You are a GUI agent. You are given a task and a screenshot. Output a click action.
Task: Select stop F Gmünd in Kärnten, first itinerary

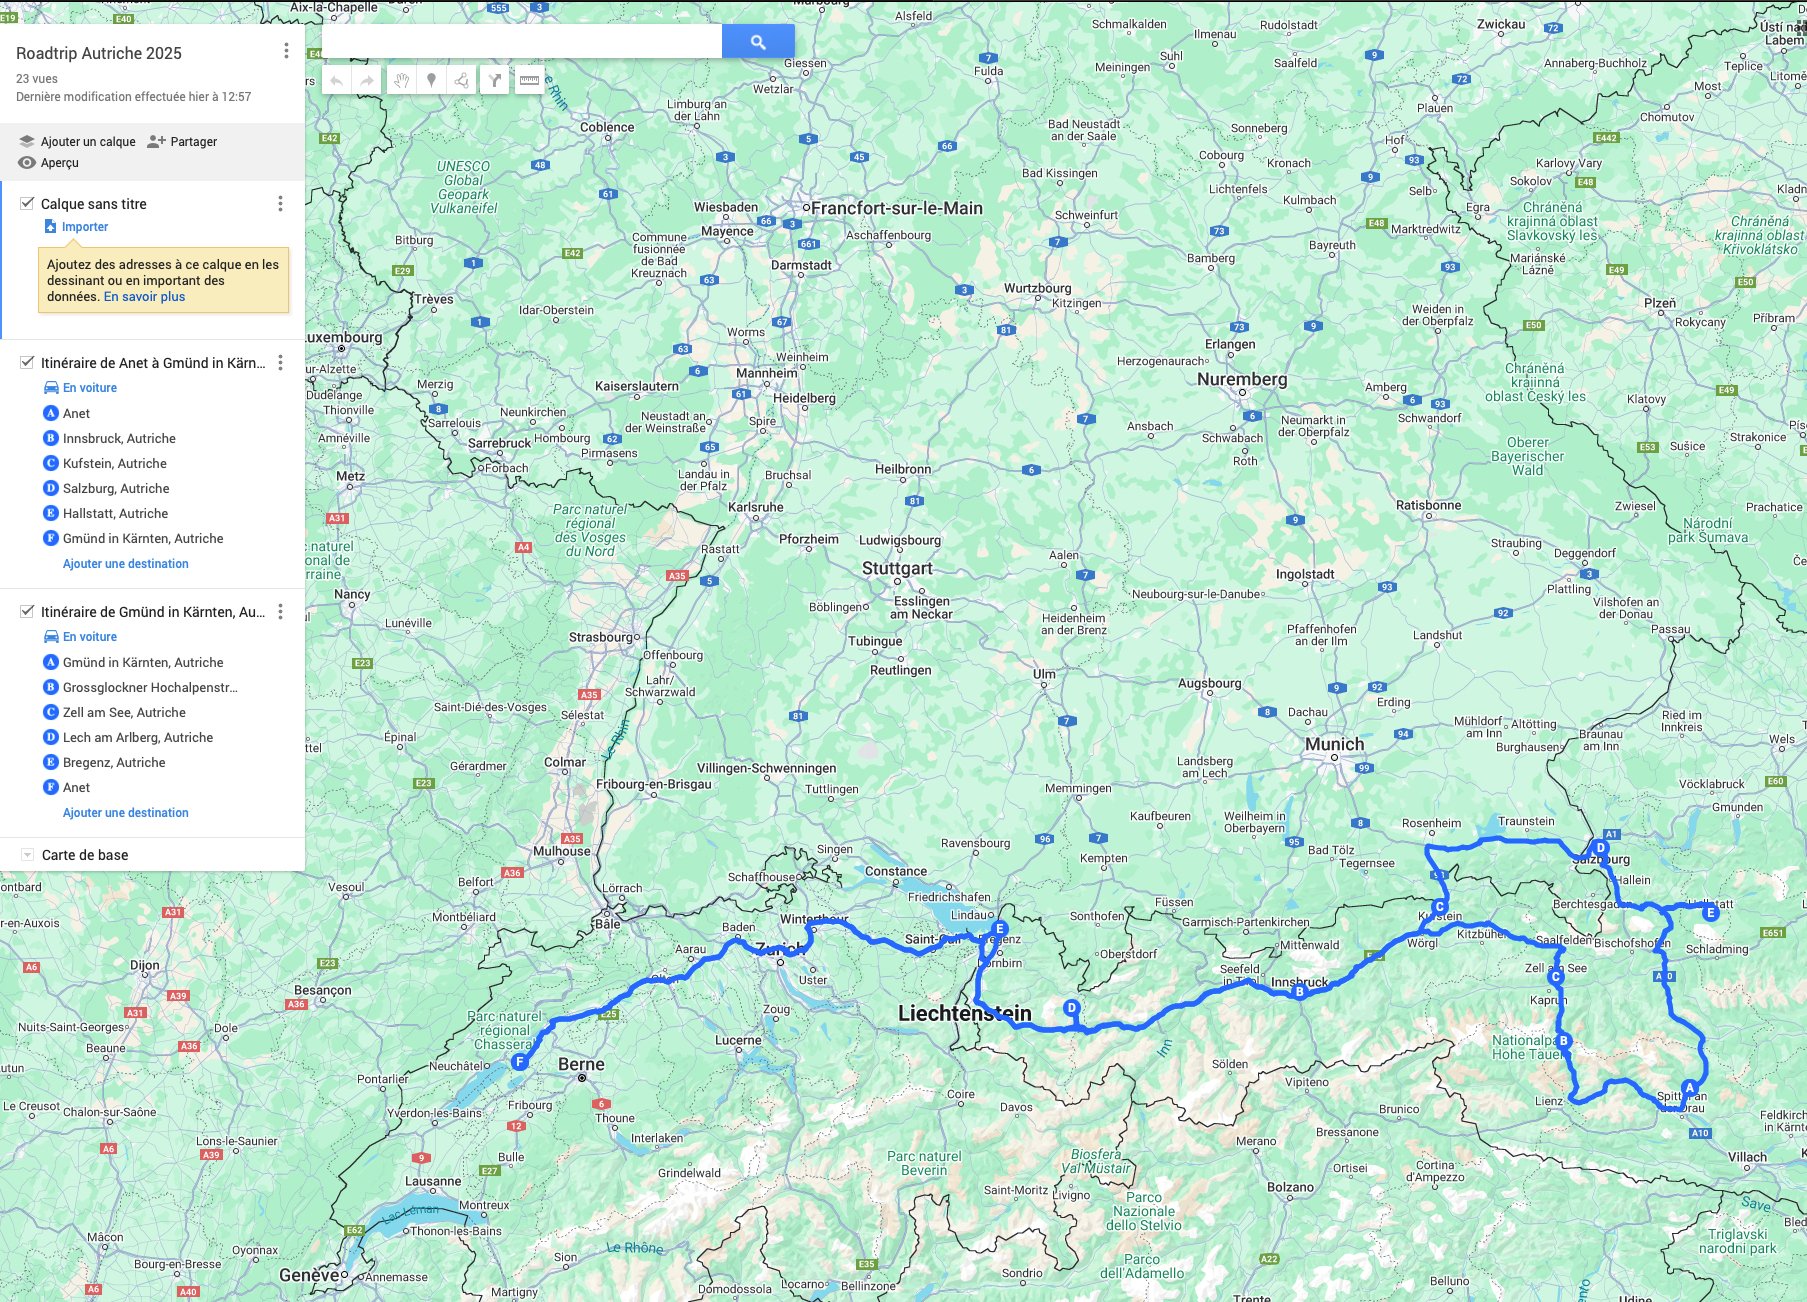pos(133,538)
